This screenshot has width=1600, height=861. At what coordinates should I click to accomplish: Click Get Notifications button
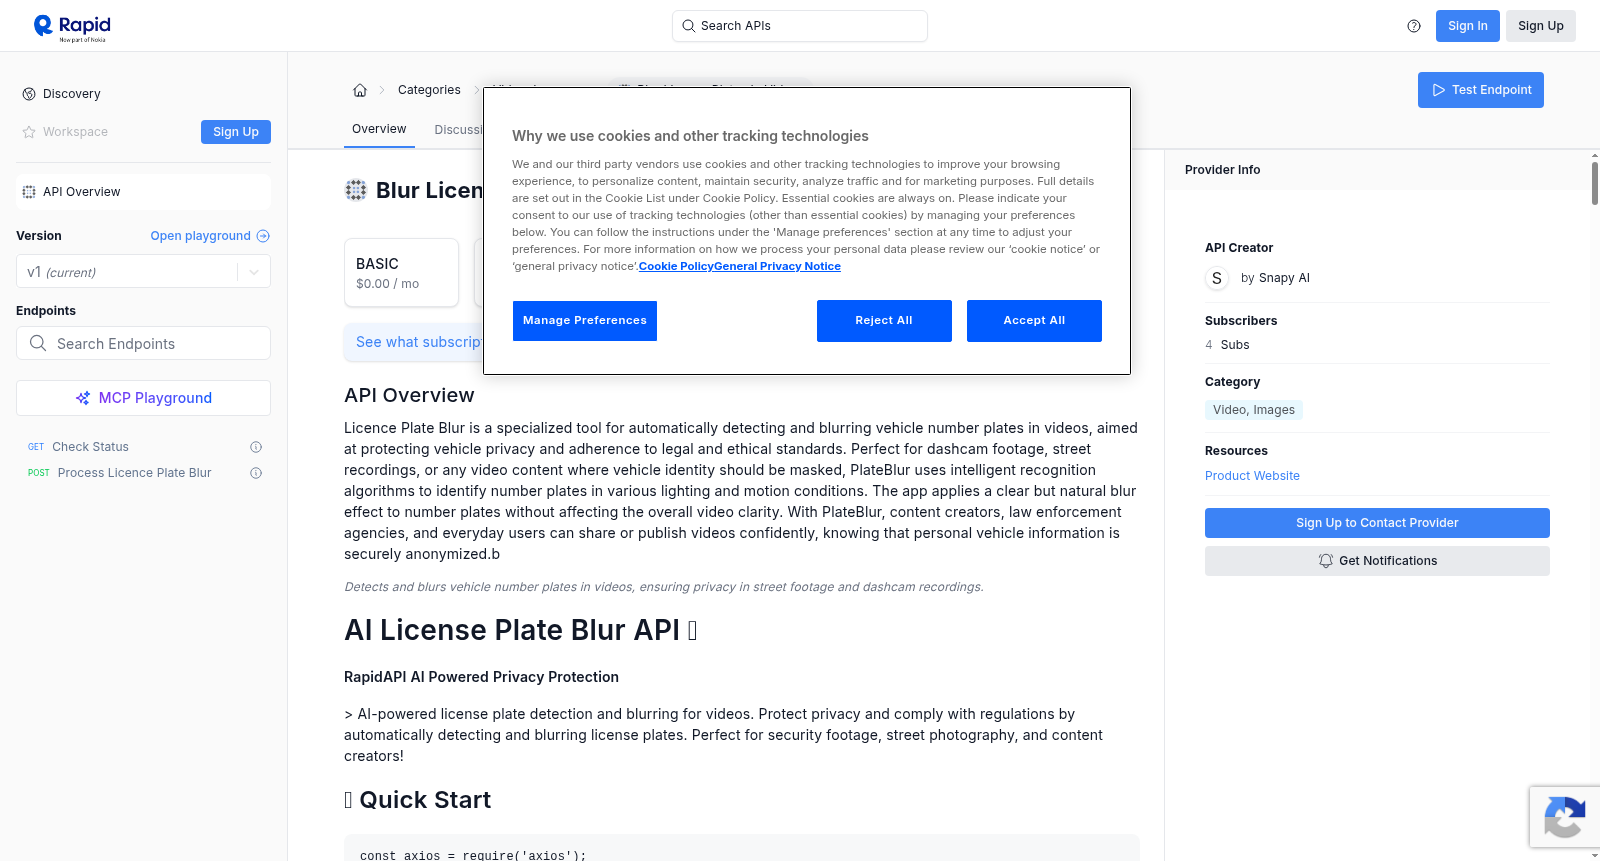pos(1377,561)
